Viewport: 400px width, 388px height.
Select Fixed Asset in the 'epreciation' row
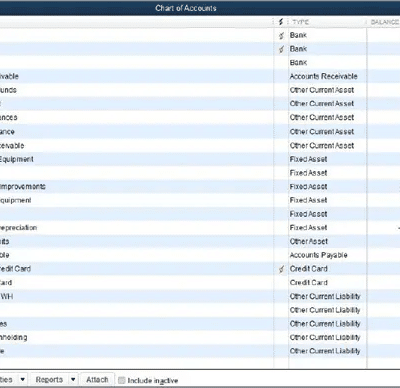(x=308, y=228)
